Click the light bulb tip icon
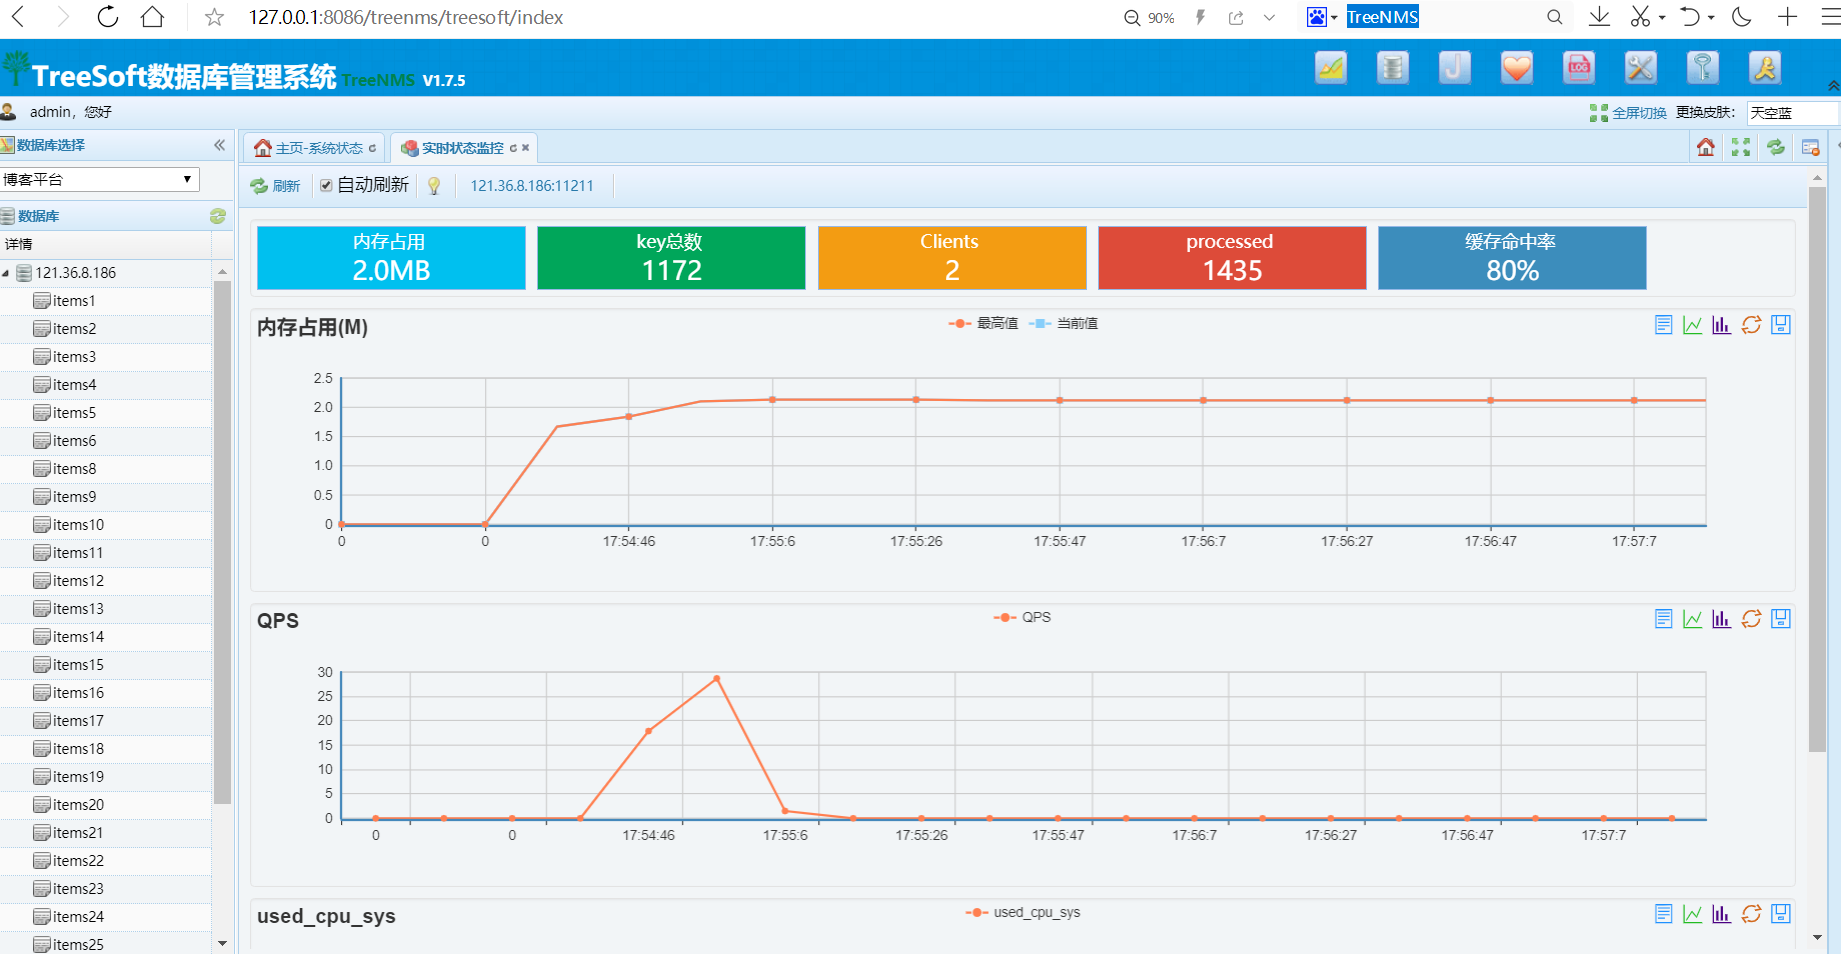The height and width of the screenshot is (954, 1841). [434, 186]
